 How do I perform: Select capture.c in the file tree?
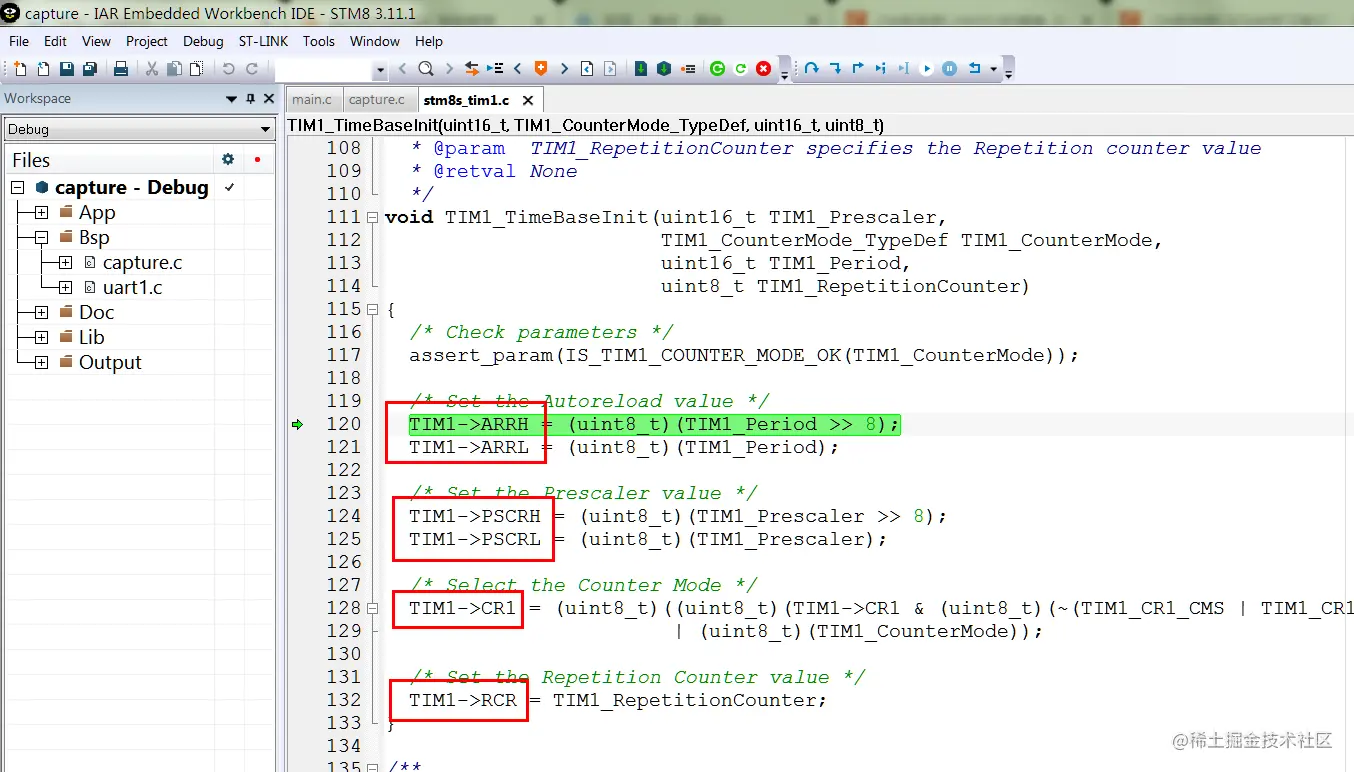(142, 262)
